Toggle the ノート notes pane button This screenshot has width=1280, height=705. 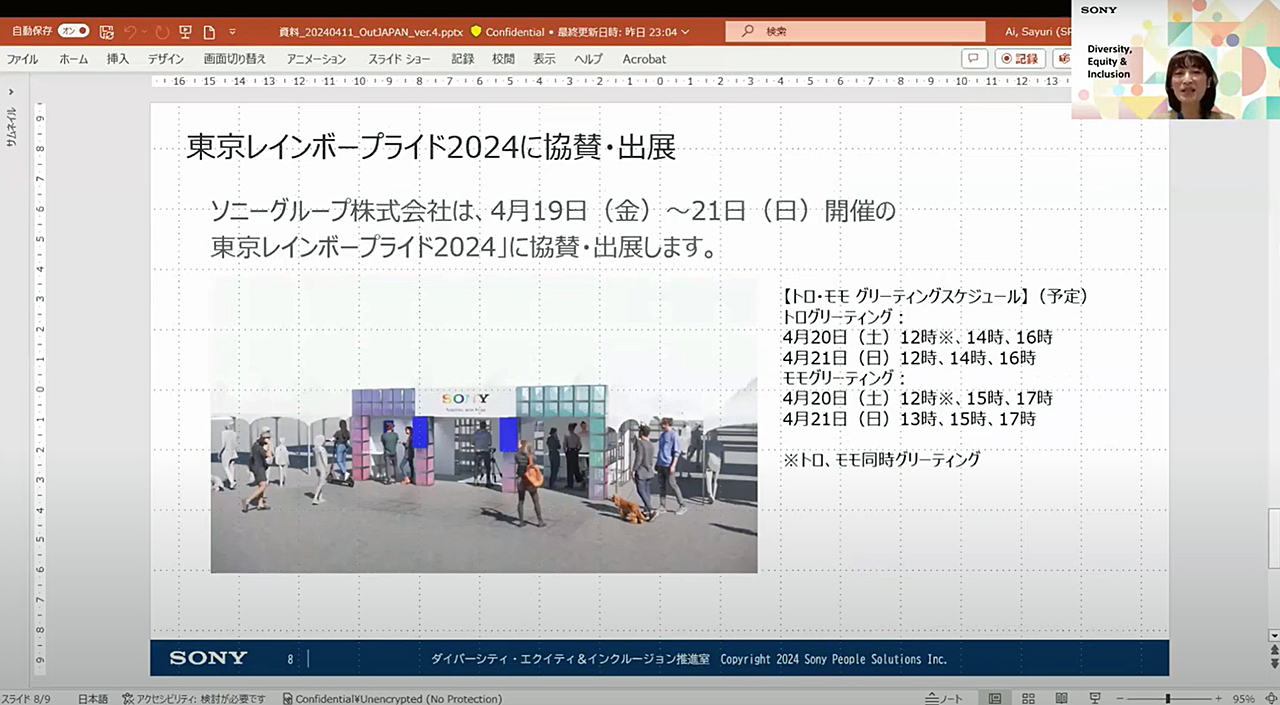944,698
